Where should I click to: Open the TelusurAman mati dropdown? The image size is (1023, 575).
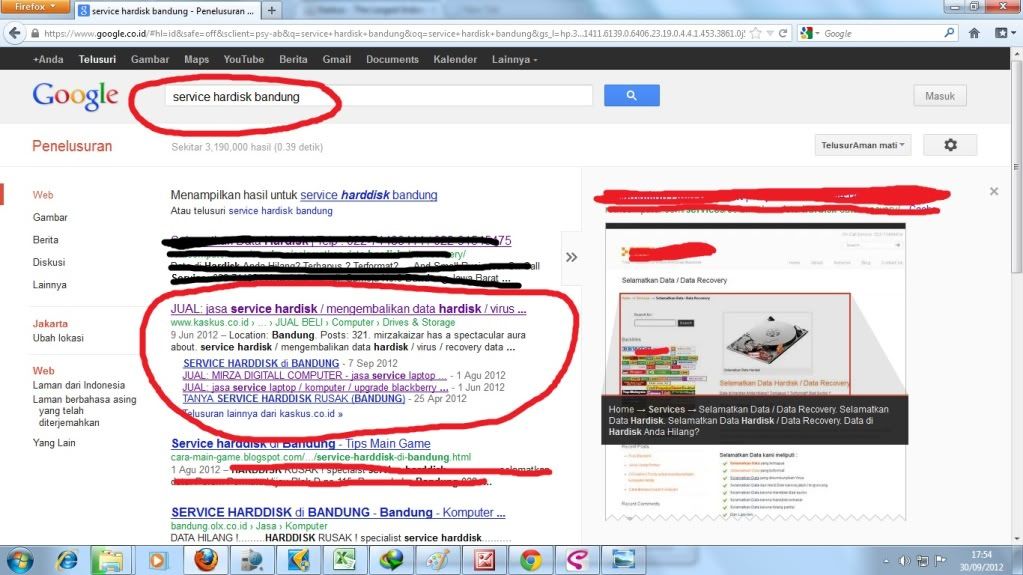pyautogui.click(x=863, y=145)
